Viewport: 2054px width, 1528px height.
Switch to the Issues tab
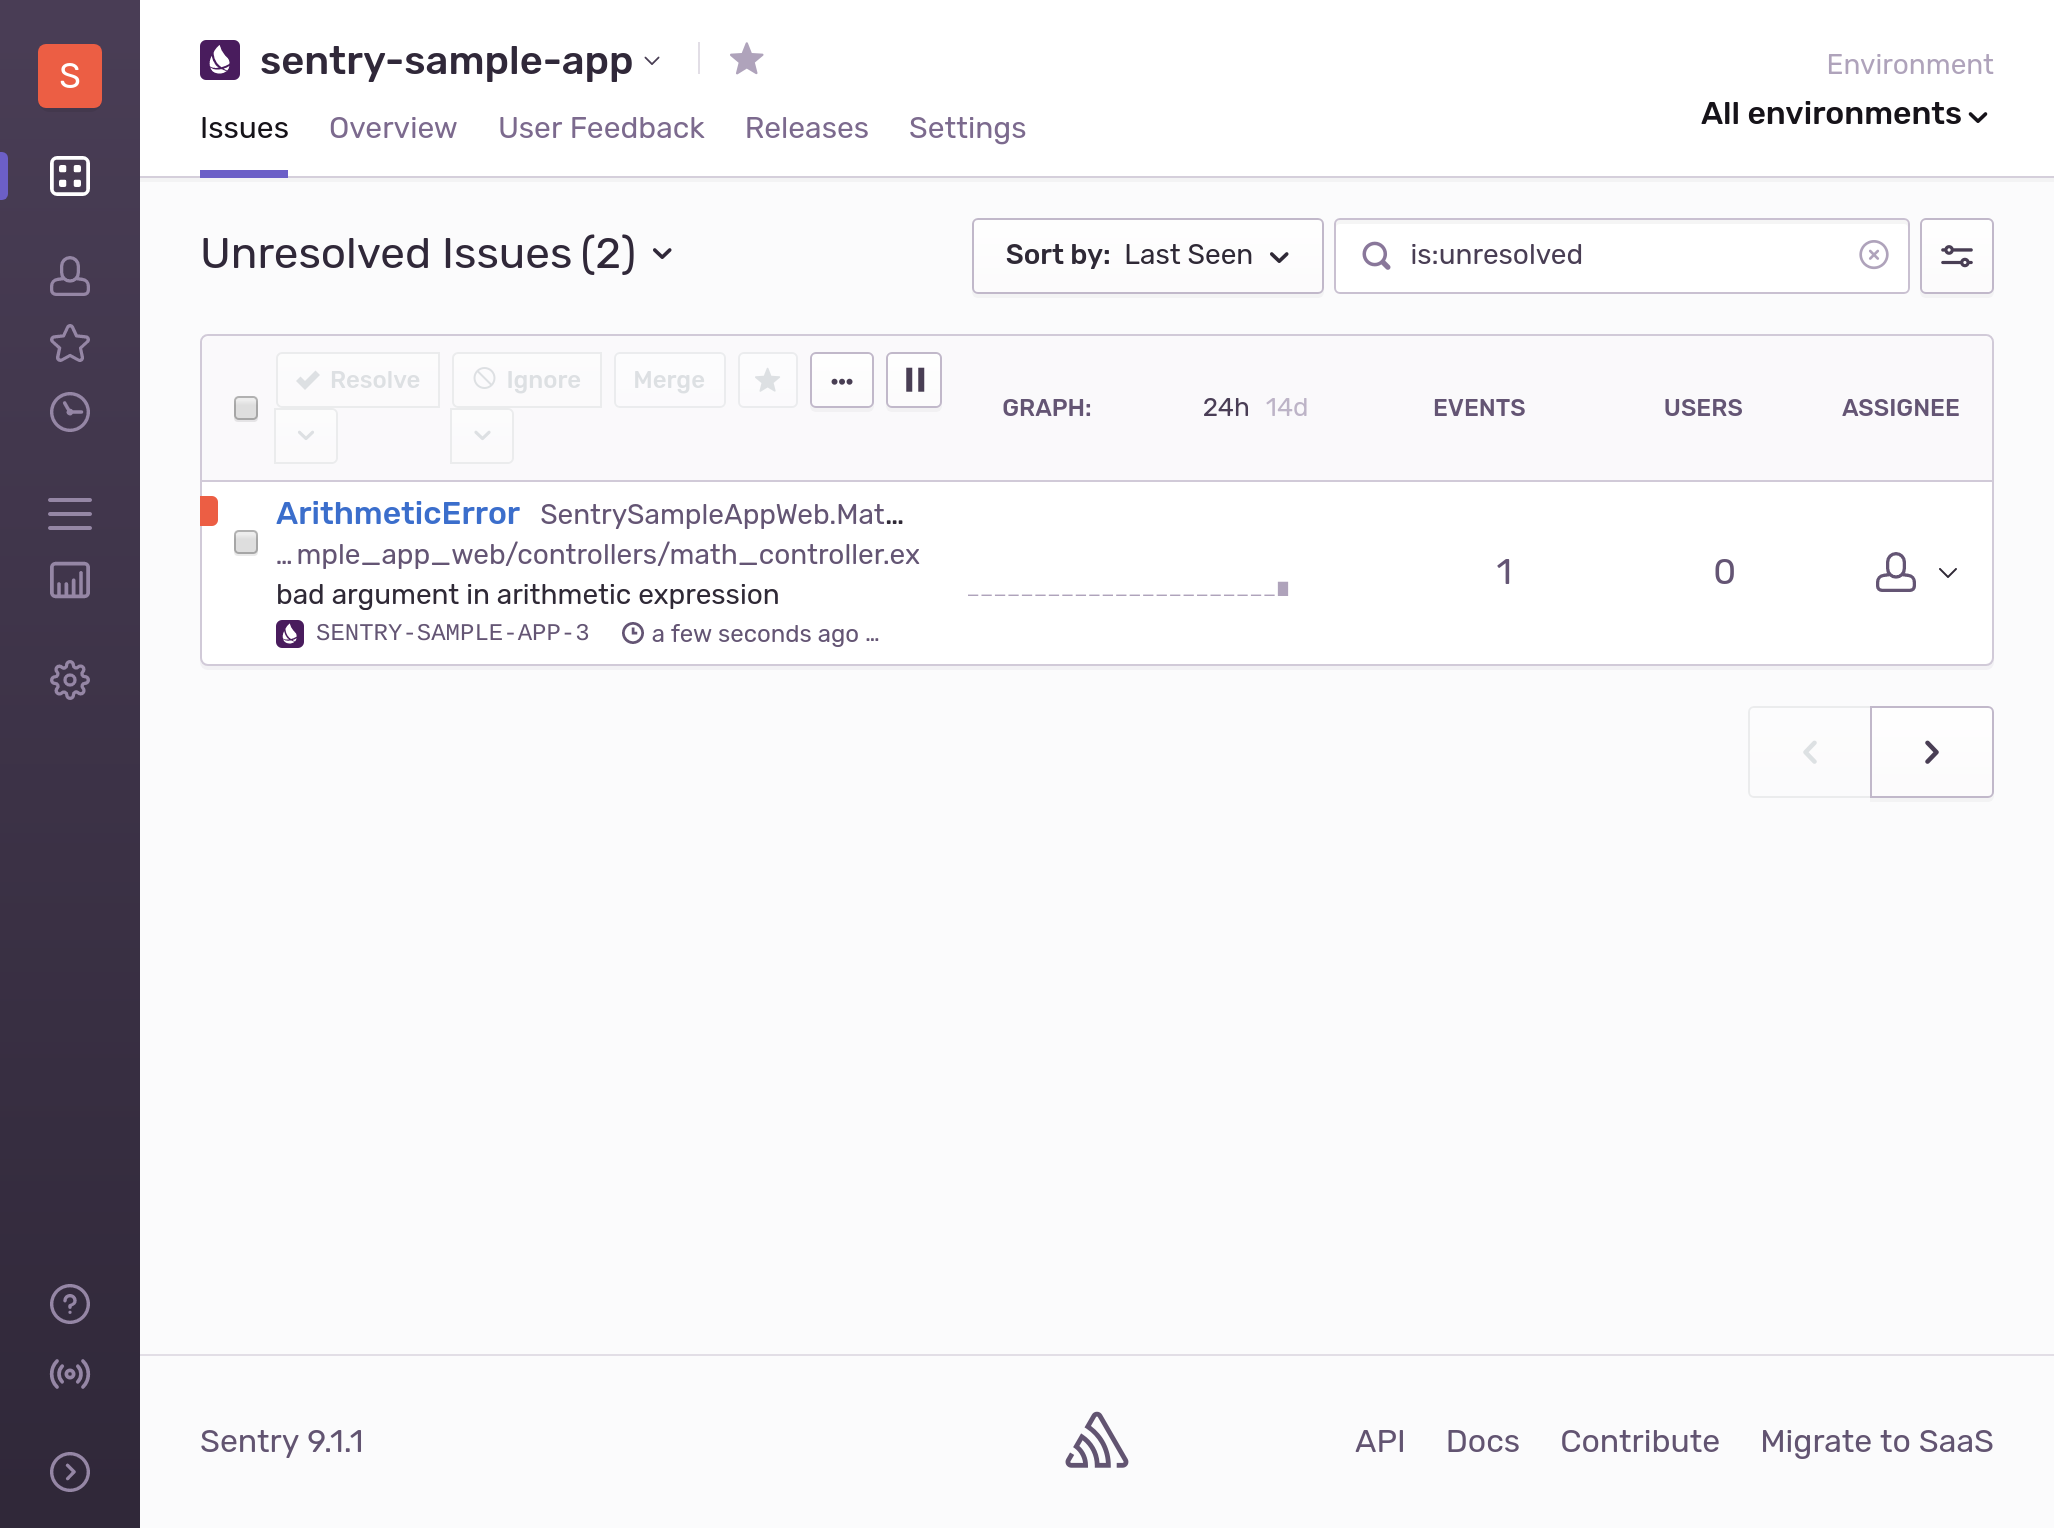coord(244,128)
